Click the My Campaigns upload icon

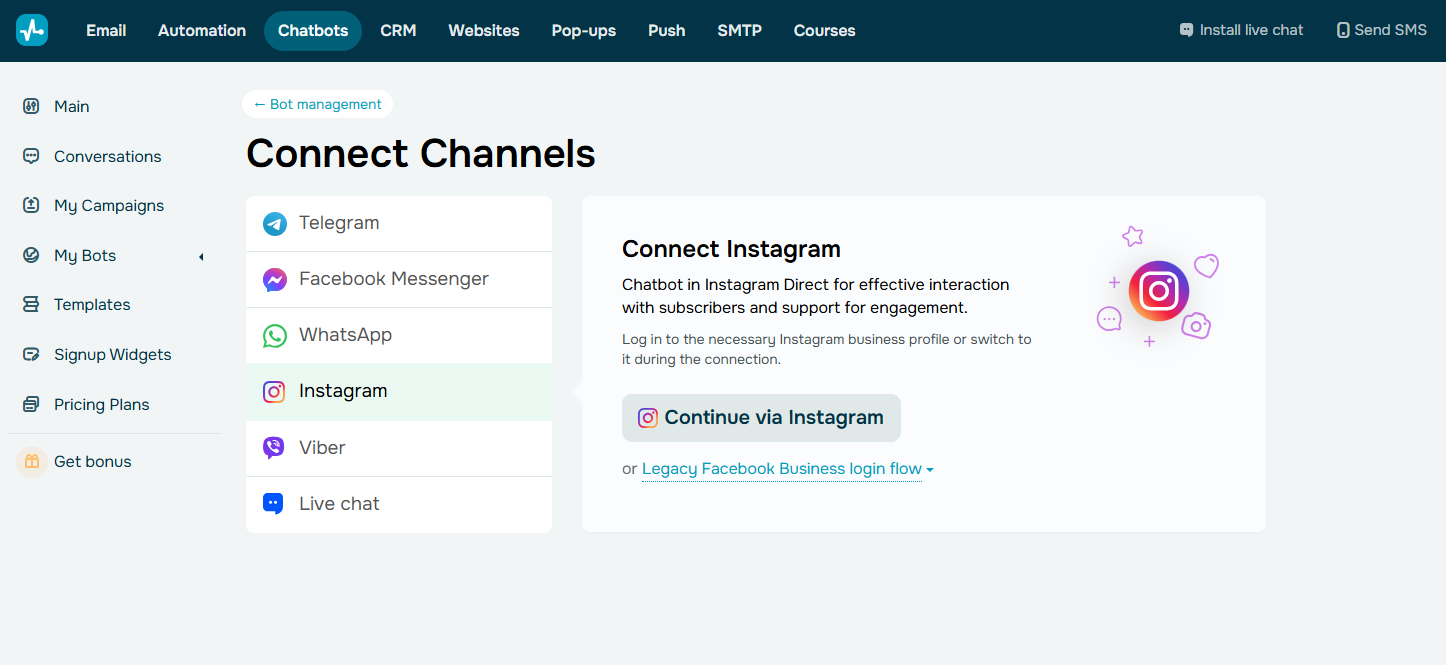[31, 205]
